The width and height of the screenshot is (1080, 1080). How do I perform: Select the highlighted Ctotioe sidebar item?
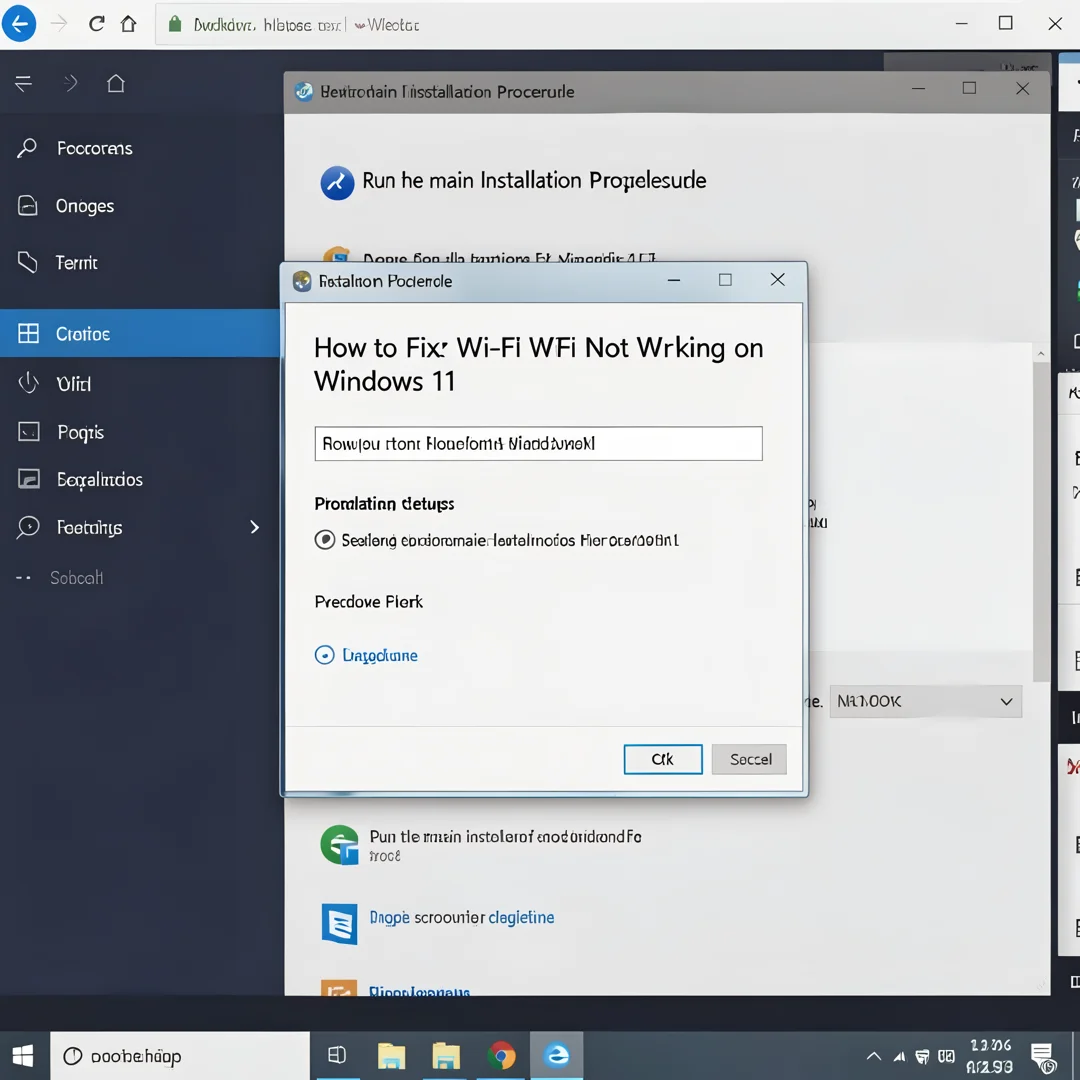[x=141, y=333]
